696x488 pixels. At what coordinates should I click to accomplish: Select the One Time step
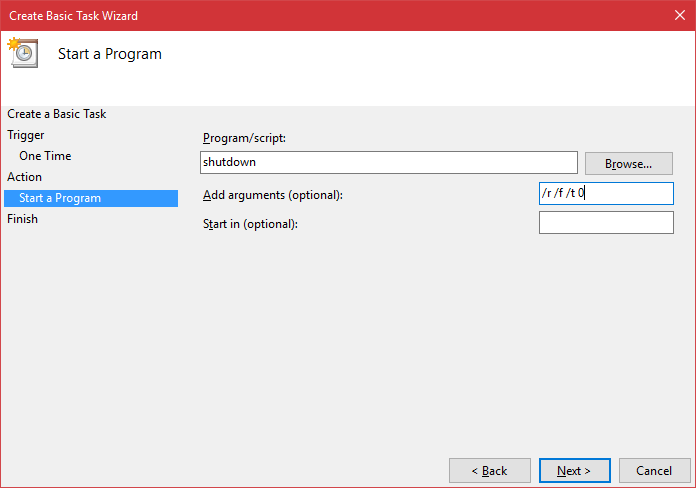45,156
